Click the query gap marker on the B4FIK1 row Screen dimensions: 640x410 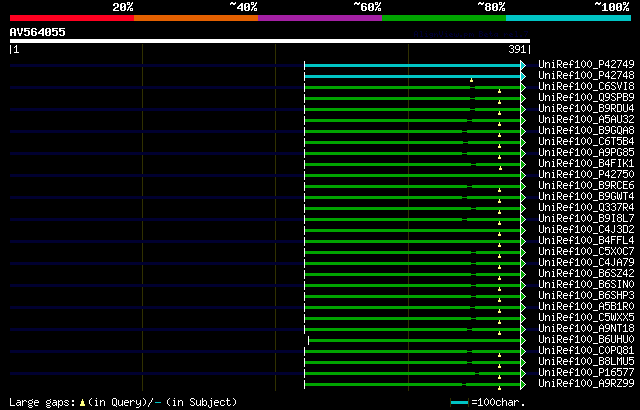pos(500,168)
